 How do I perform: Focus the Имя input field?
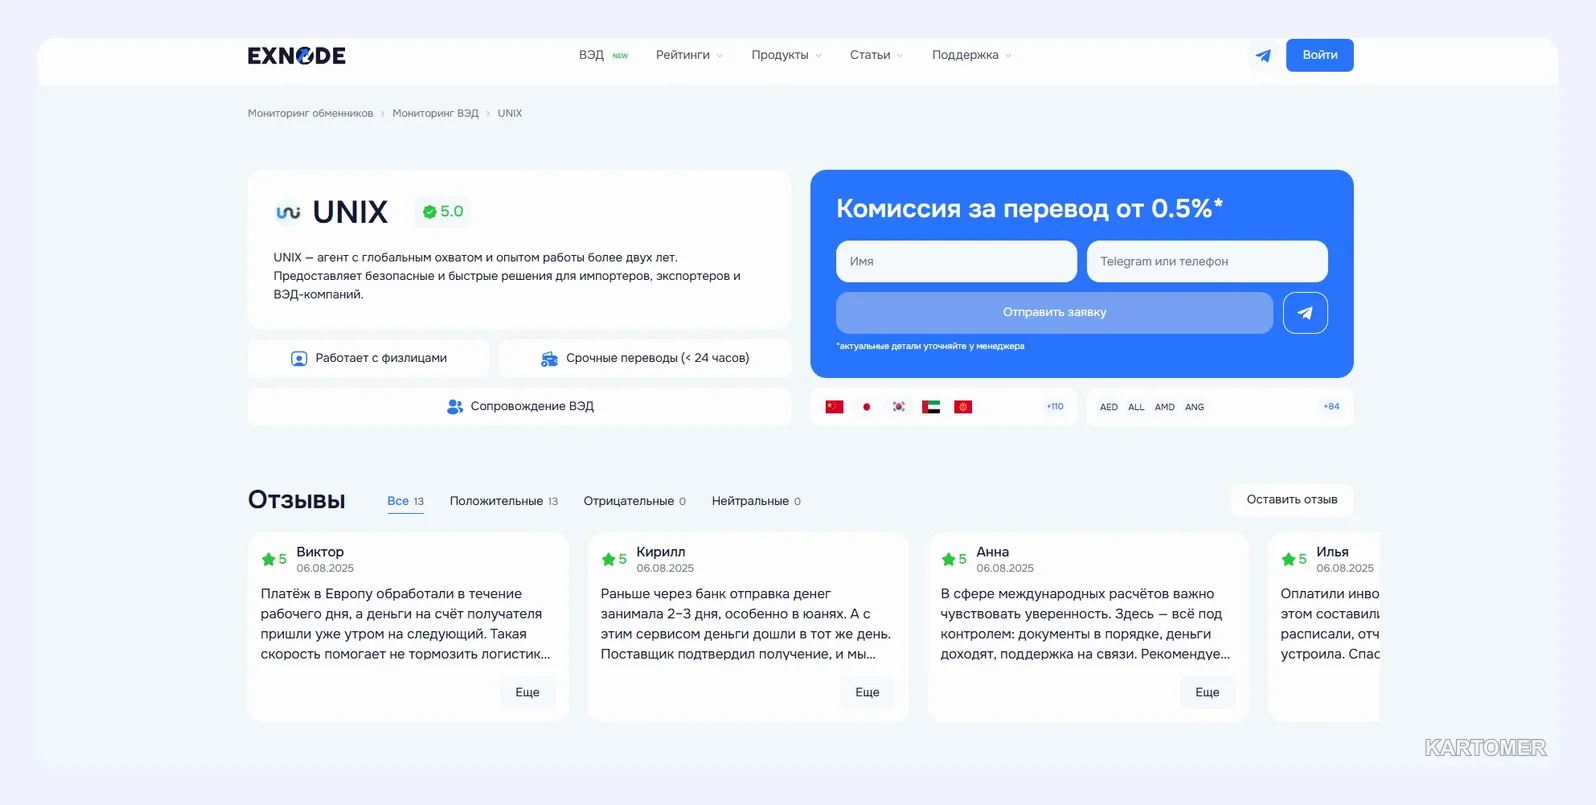click(956, 262)
